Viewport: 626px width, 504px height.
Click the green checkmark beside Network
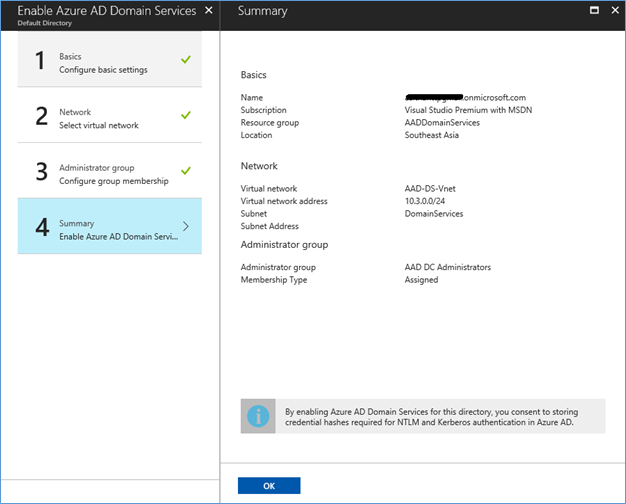tap(186, 115)
